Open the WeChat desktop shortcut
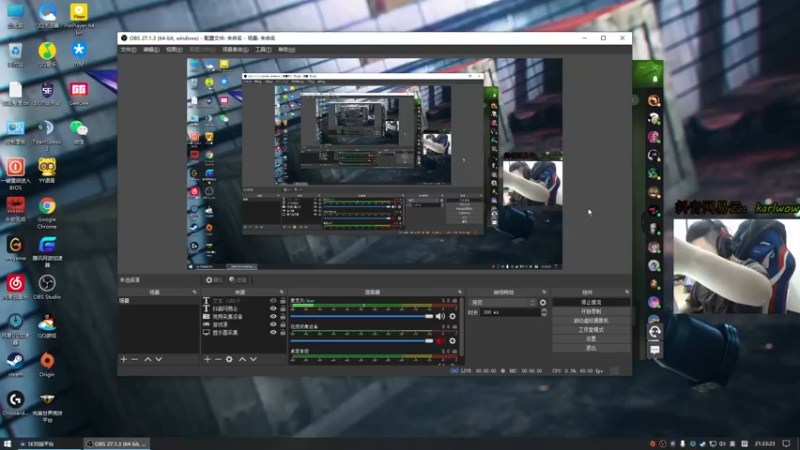The height and width of the screenshot is (450, 800). [79, 132]
